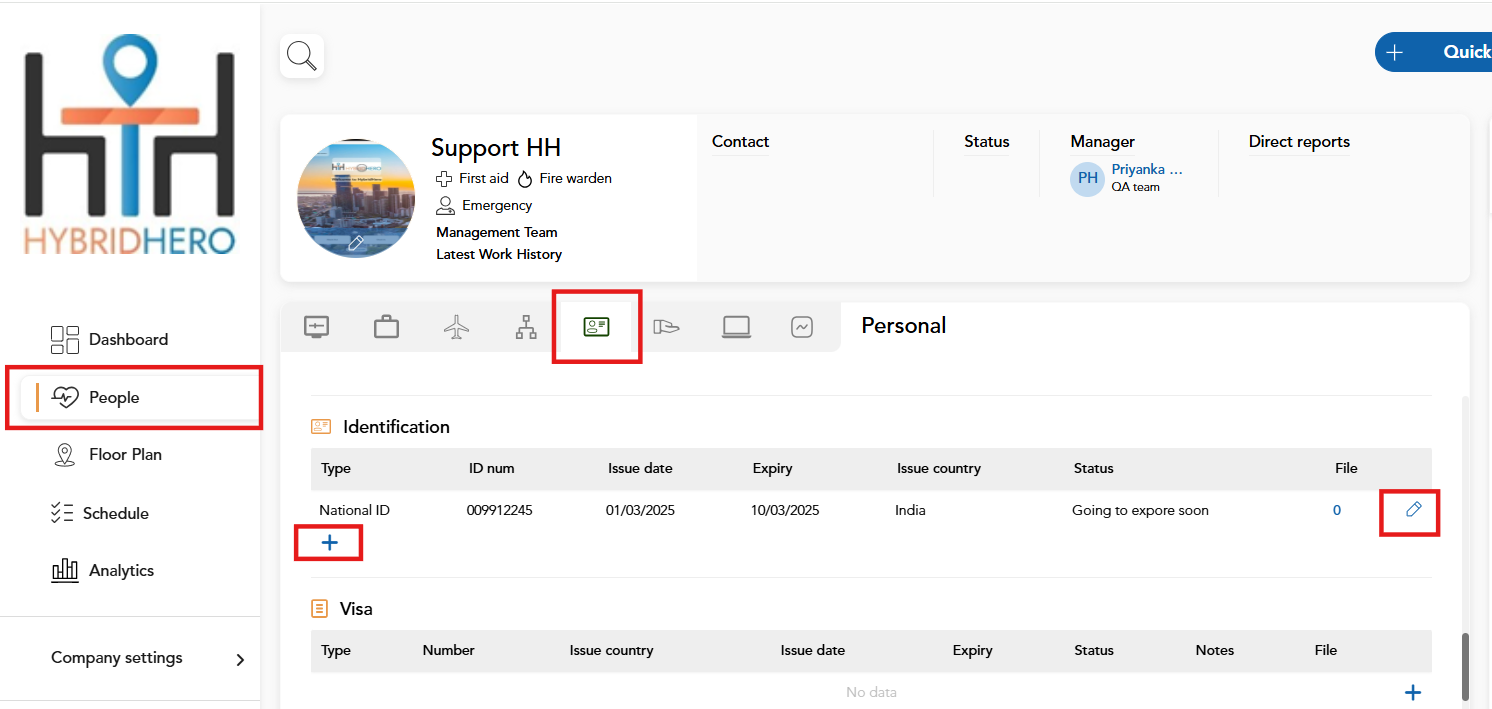Open the hand payment tab icon
This screenshot has width=1492, height=709.
(x=666, y=326)
